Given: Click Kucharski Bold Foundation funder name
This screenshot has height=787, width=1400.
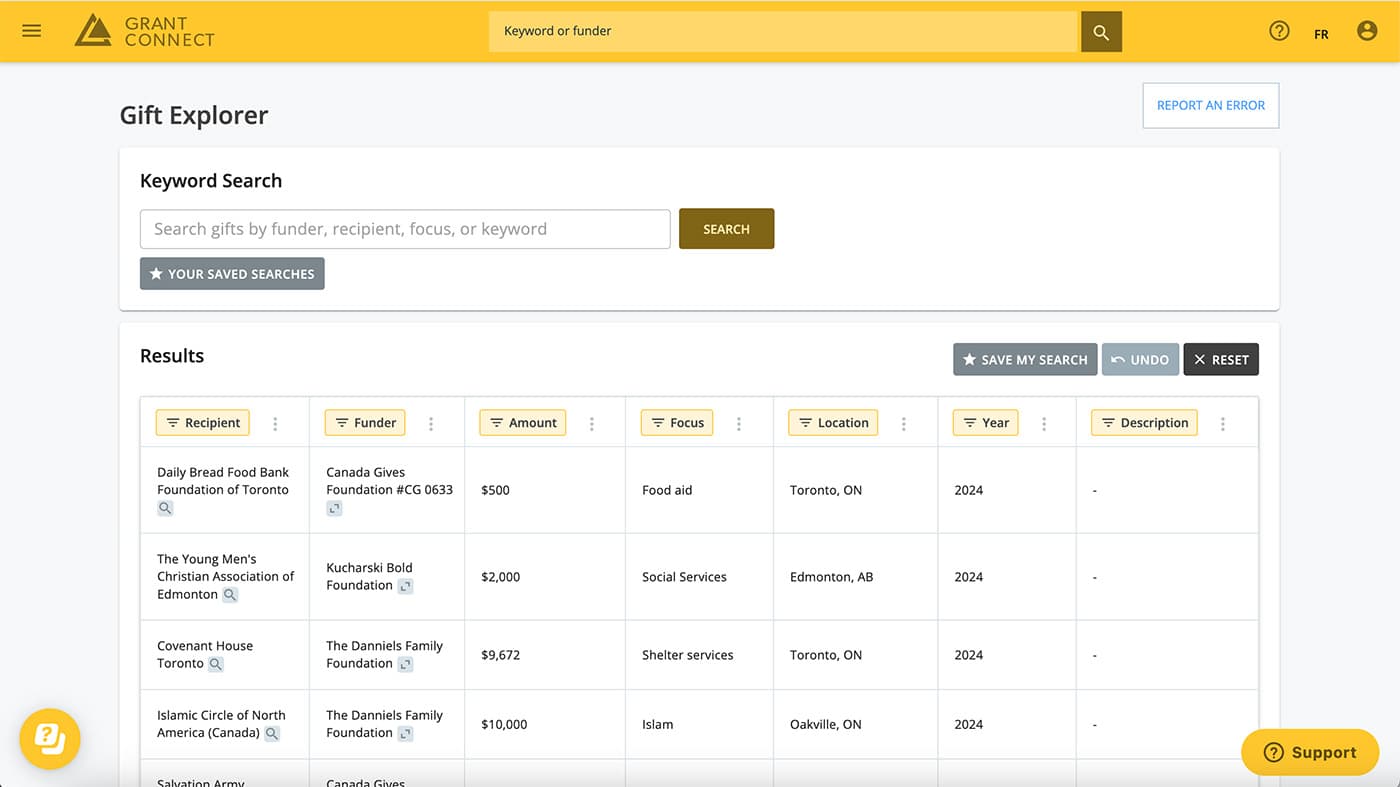Looking at the screenshot, I should [369, 576].
